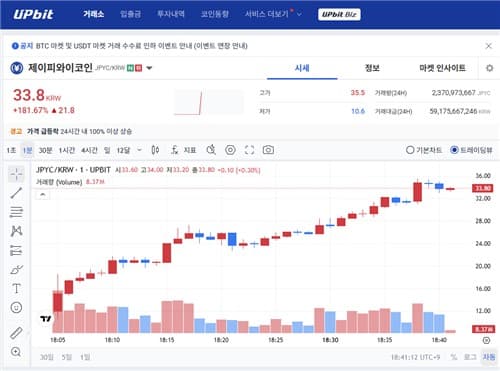Click the JPYC coin logo icon
This screenshot has height=371, width=500.
(x=17, y=68)
